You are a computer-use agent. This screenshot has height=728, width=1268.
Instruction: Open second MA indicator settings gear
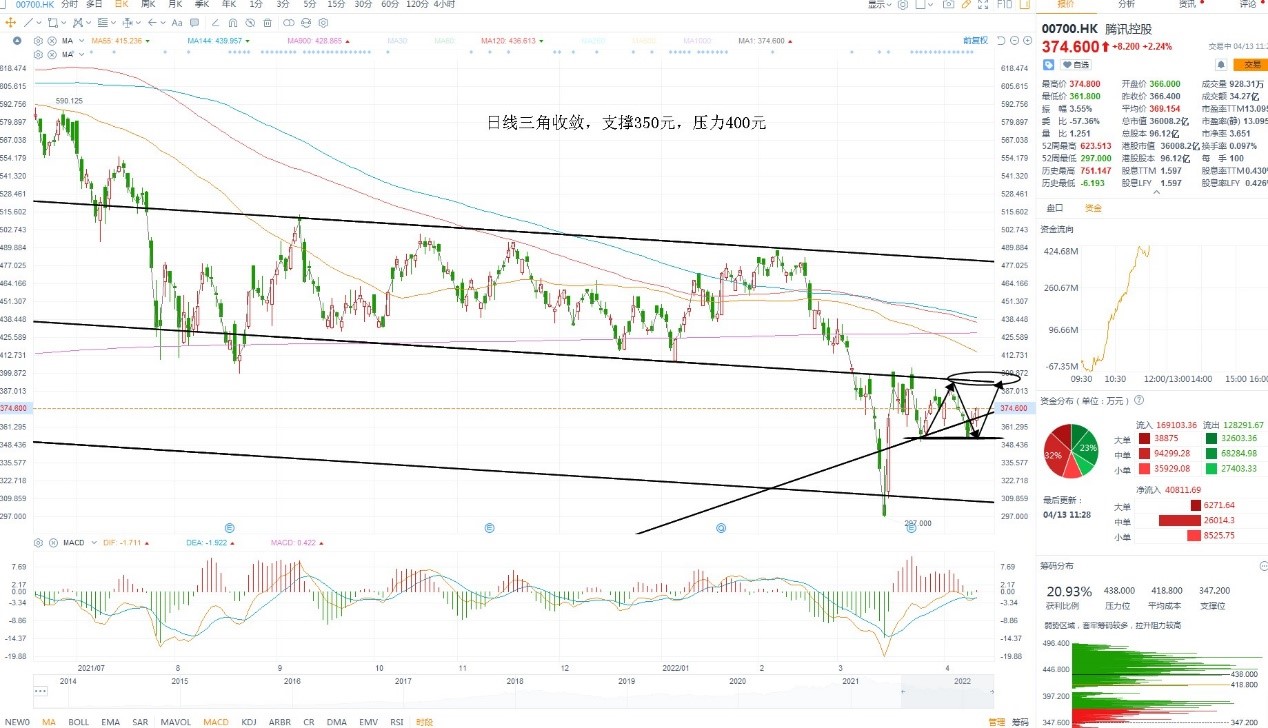[38, 54]
